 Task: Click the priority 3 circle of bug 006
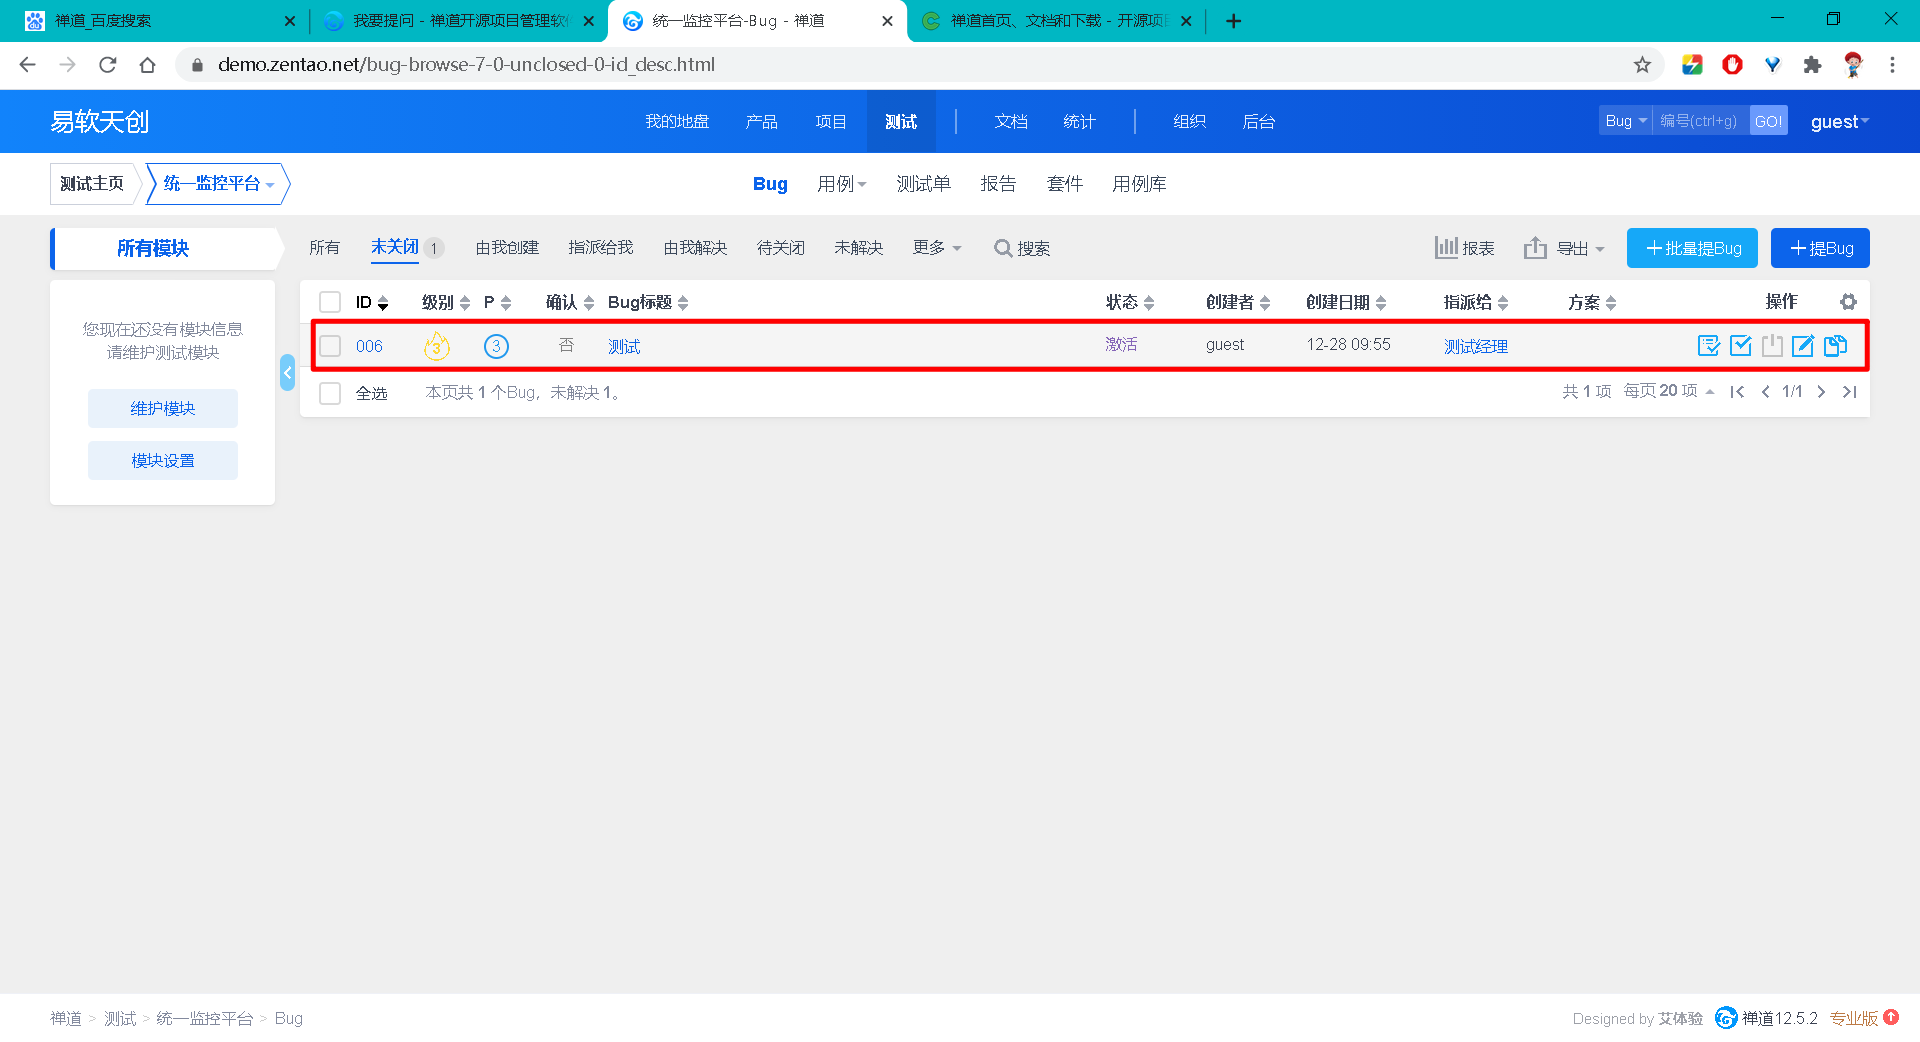pos(496,346)
